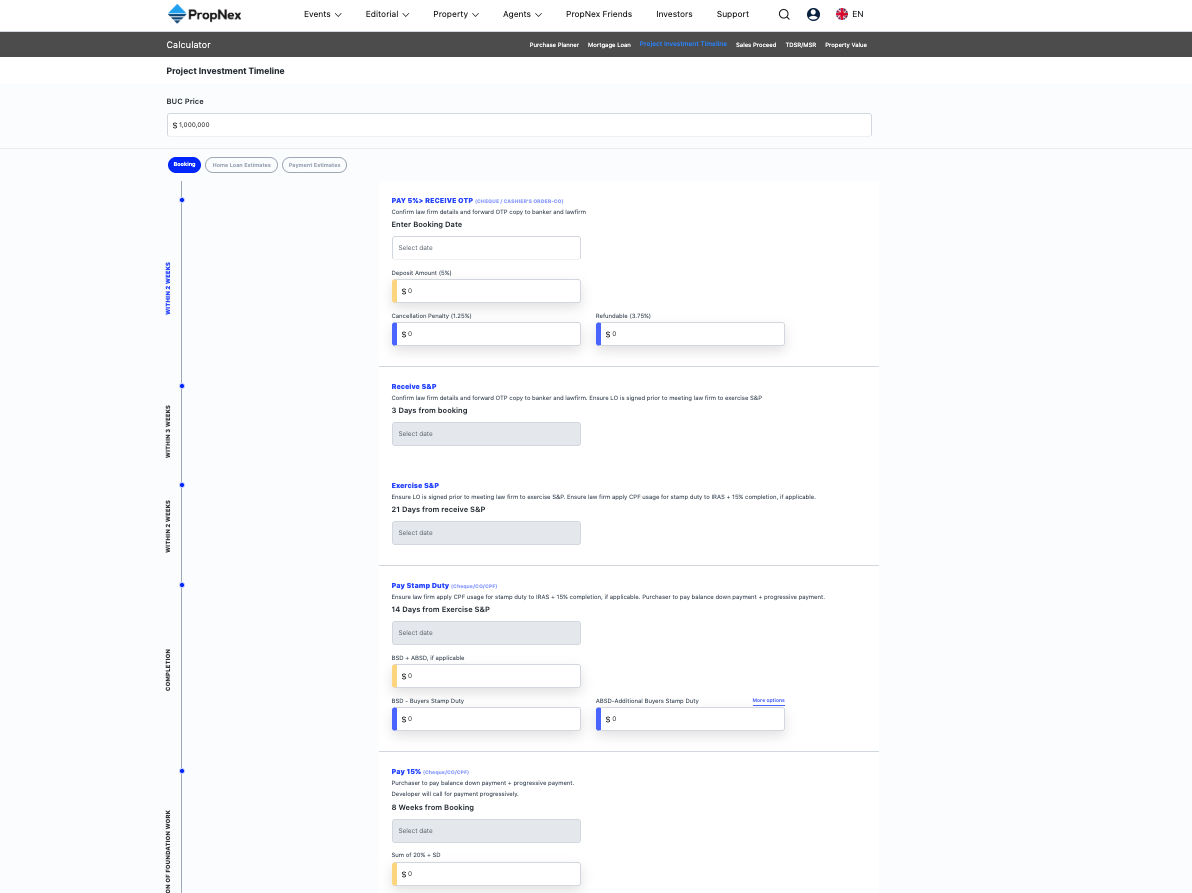1192x893 pixels.
Task: Go to PropNex Friends page
Action: (x=598, y=14)
